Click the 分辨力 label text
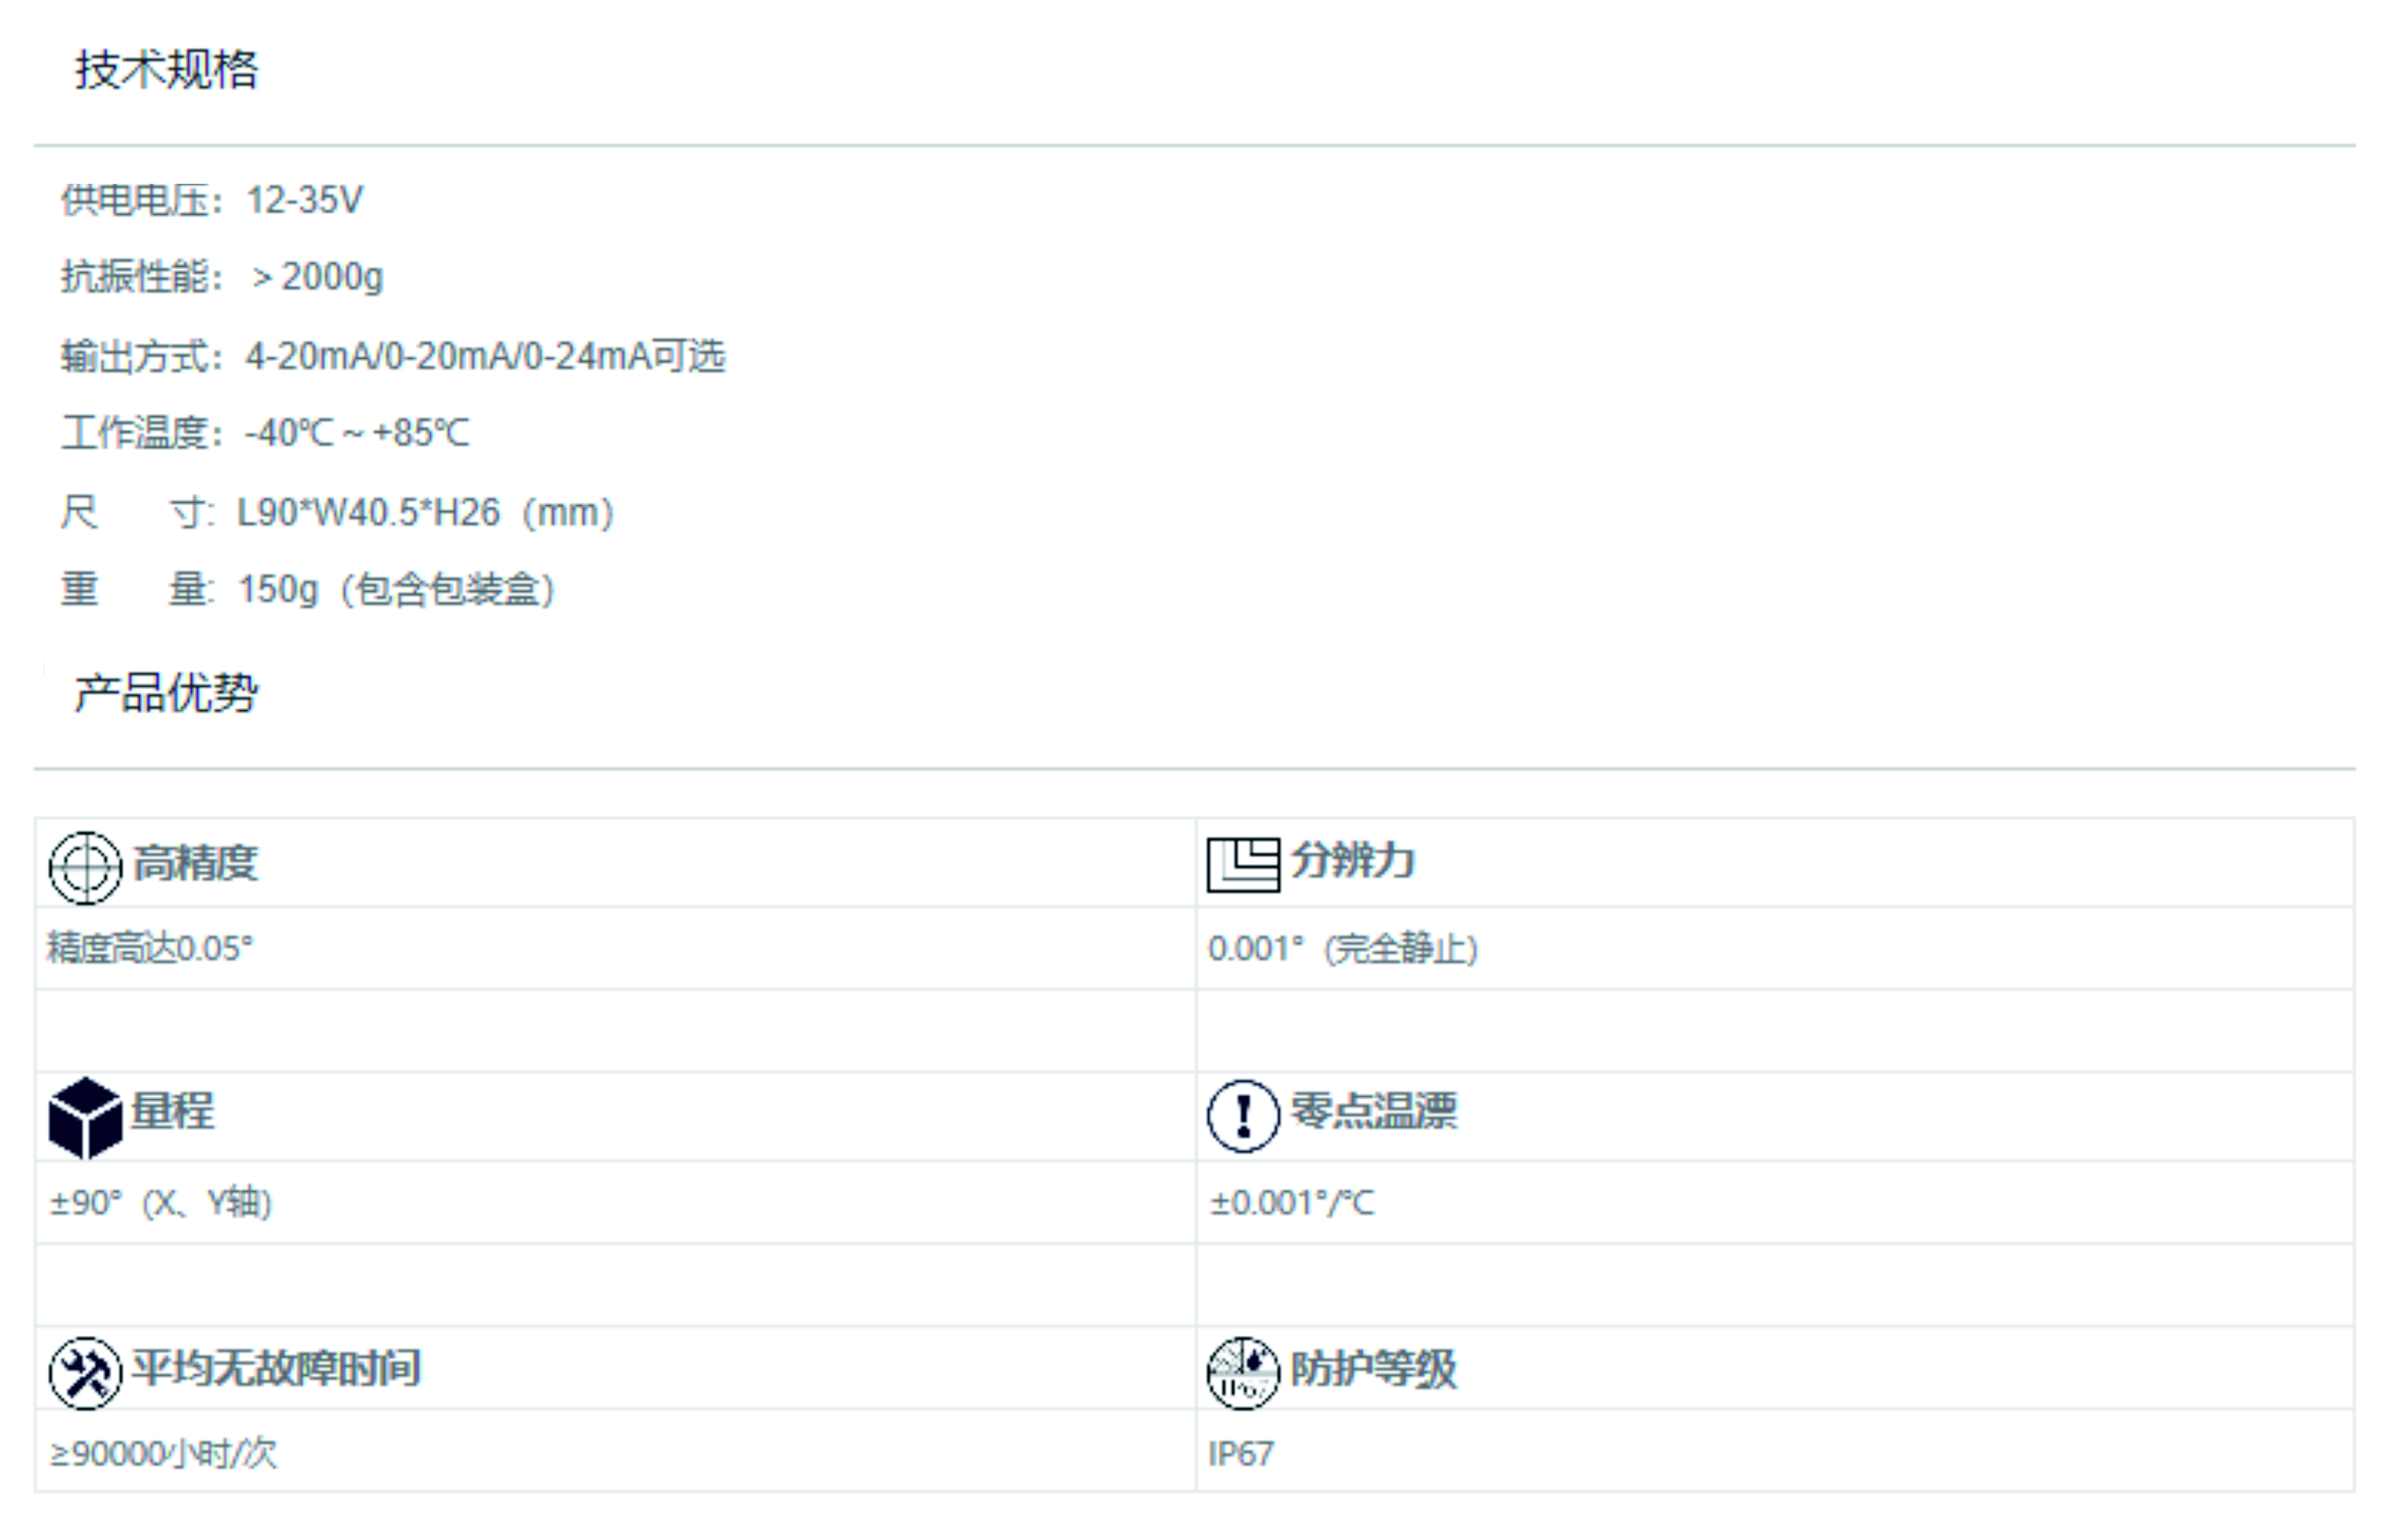Image resolution: width=2408 pixels, height=1533 pixels. coord(1352,860)
